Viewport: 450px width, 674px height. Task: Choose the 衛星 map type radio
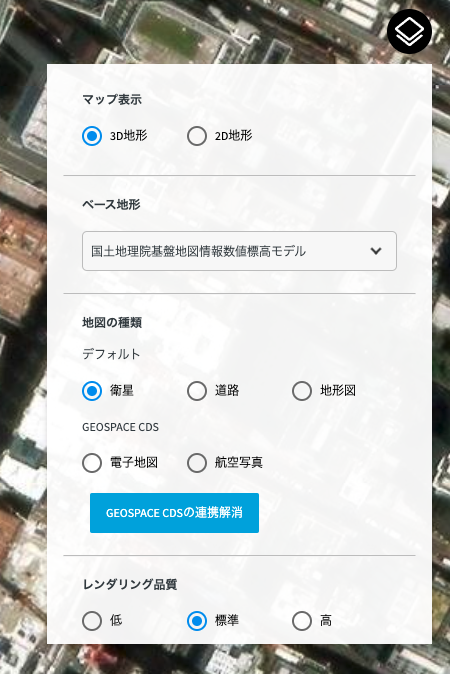92,391
